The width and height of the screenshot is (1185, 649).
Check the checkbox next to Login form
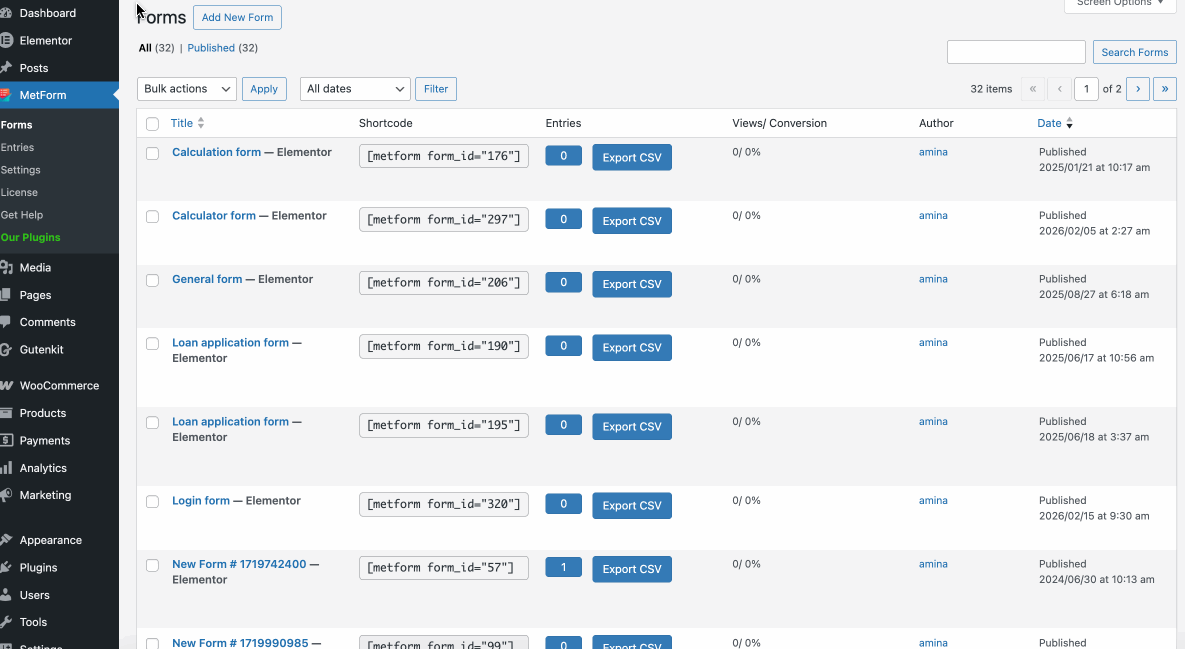[152, 501]
